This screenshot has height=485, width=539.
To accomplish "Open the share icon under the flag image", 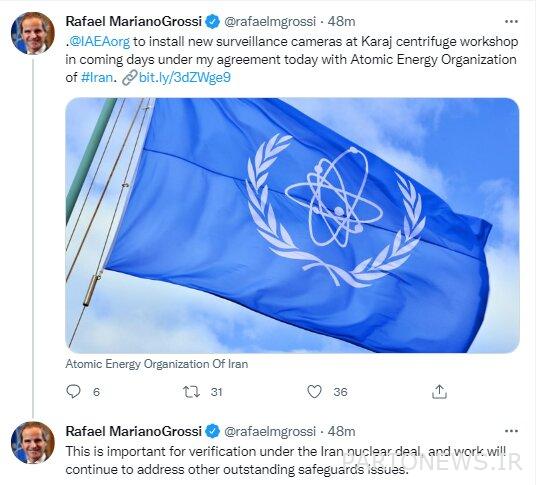I will point(439,392).
